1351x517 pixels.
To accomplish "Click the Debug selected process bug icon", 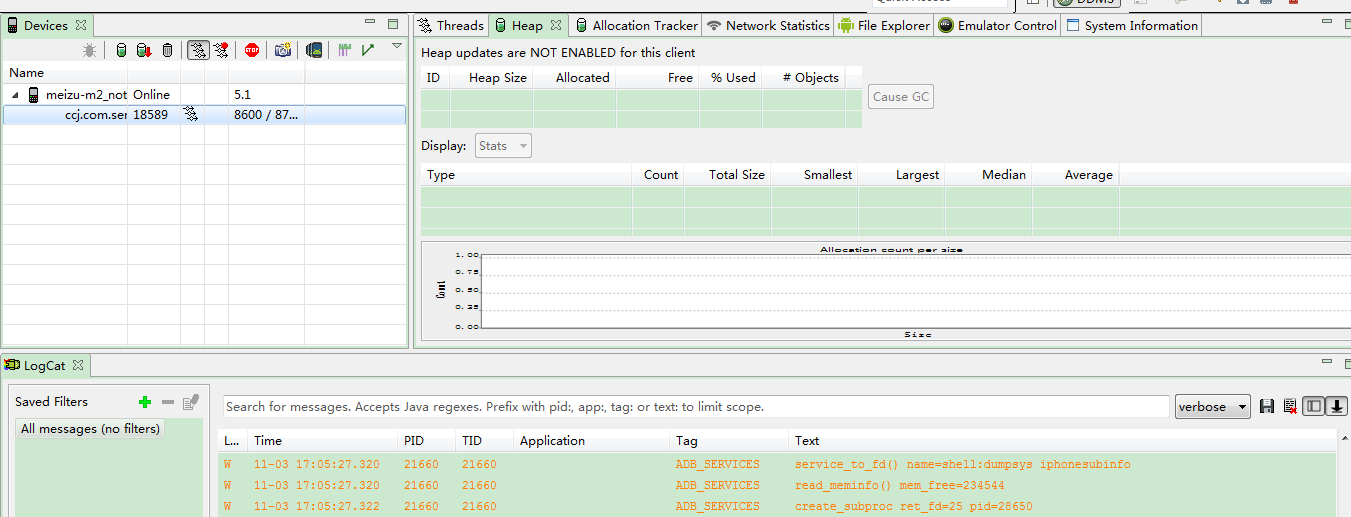I will [x=90, y=50].
